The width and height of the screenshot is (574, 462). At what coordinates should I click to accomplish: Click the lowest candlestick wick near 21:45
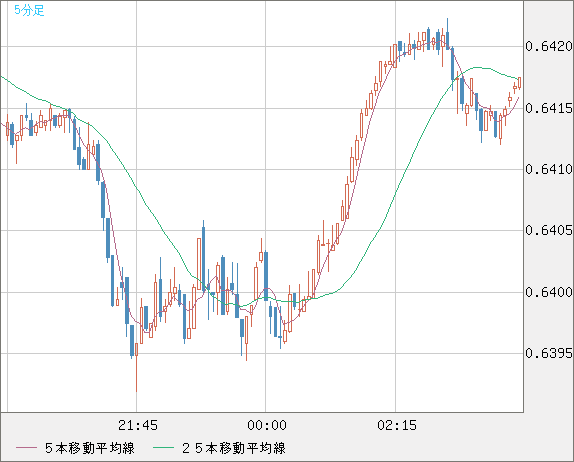(x=137, y=373)
